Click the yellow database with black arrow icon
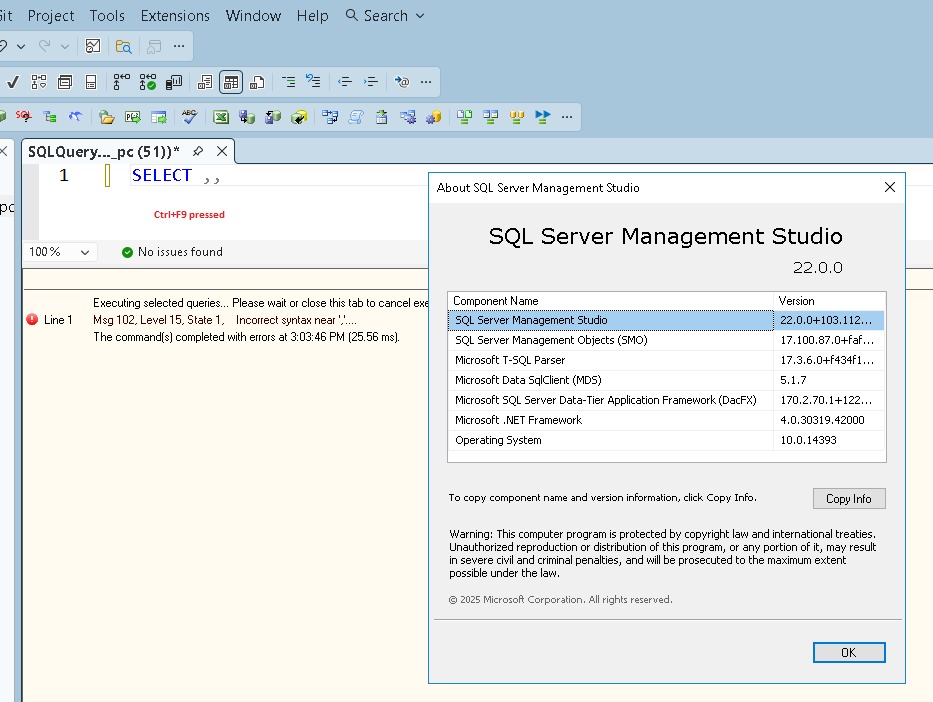 pyautogui.click(x=299, y=117)
